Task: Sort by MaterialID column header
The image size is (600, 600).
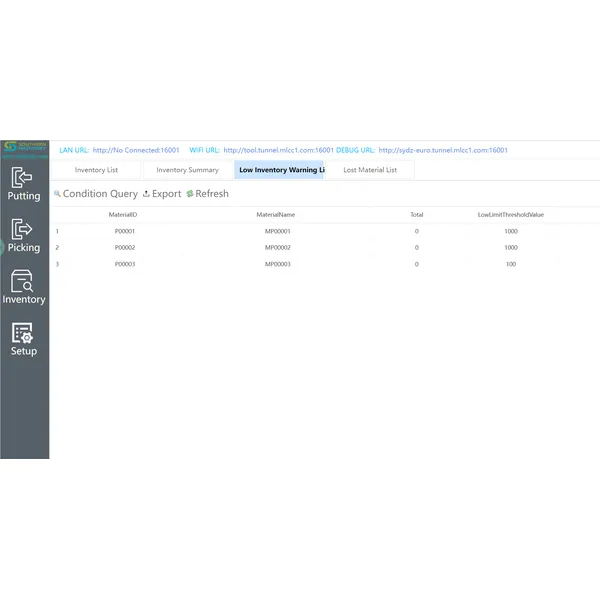Action: coord(123,215)
